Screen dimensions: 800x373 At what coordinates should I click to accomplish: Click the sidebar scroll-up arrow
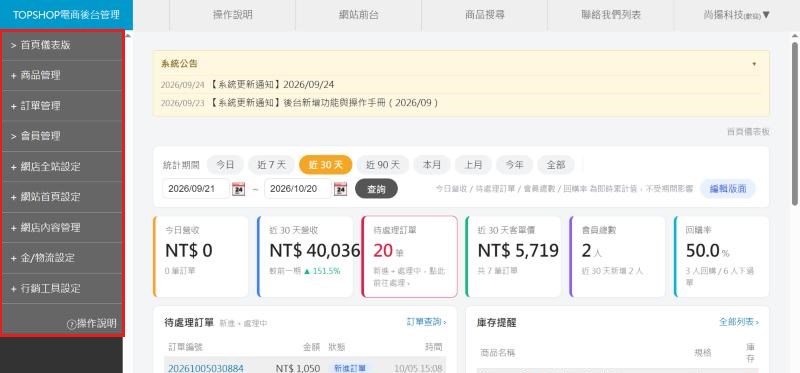[128, 36]
